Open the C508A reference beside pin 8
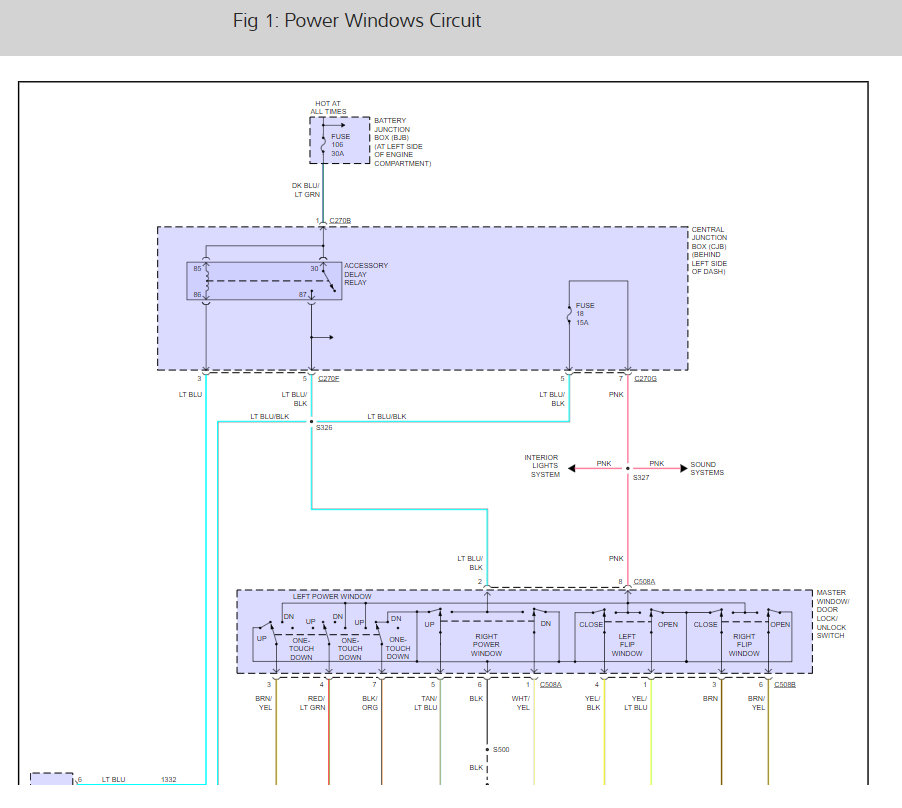The image size is (902, 808). coord(644,581)
